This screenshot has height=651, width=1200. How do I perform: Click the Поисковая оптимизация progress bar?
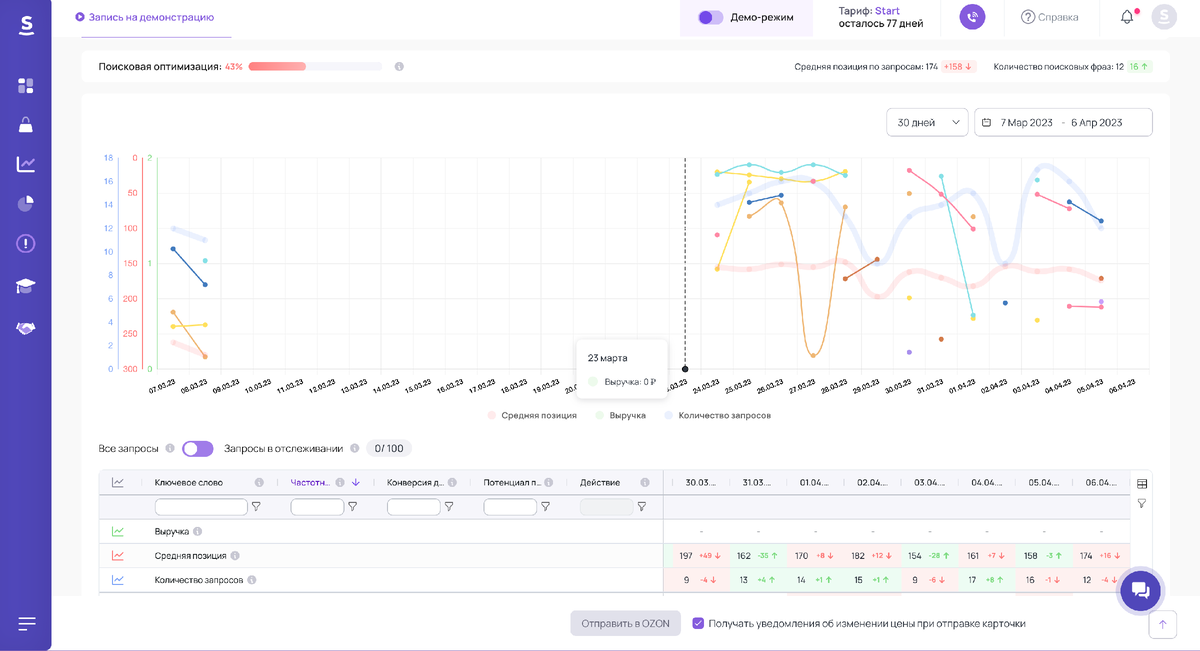pyautogui.click(x=315, y=67)
